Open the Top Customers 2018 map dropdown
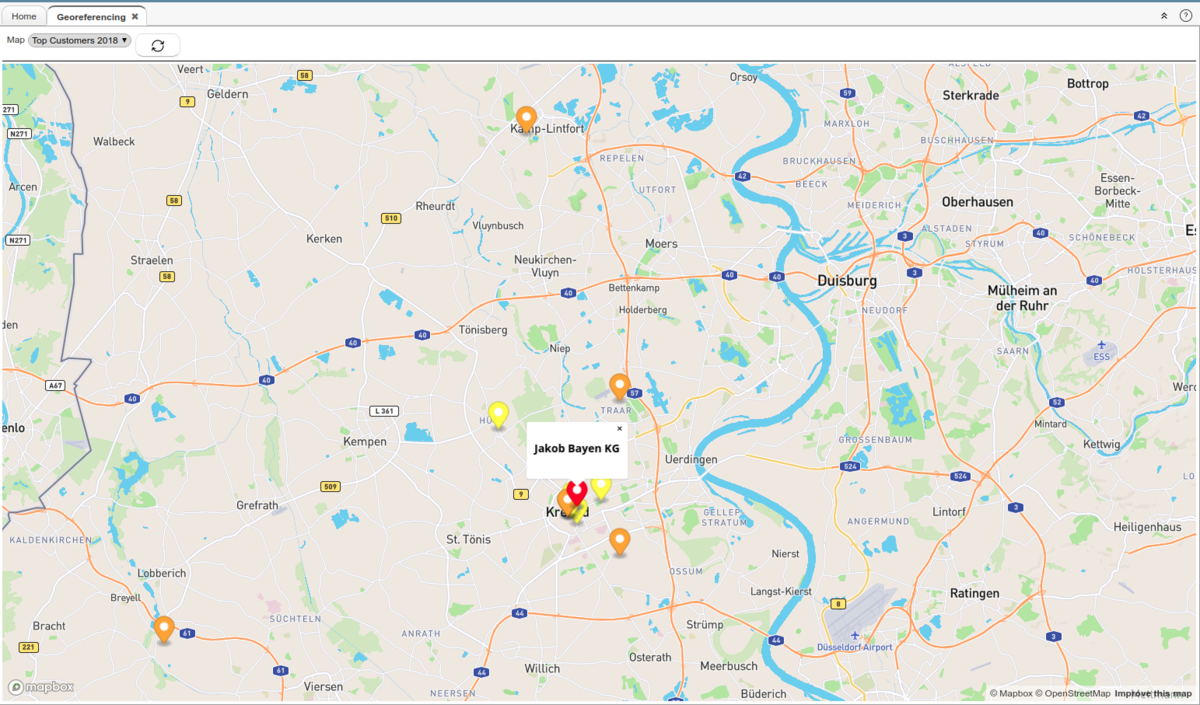Viewport: 1200px width, 705px height. click(80, 40)
